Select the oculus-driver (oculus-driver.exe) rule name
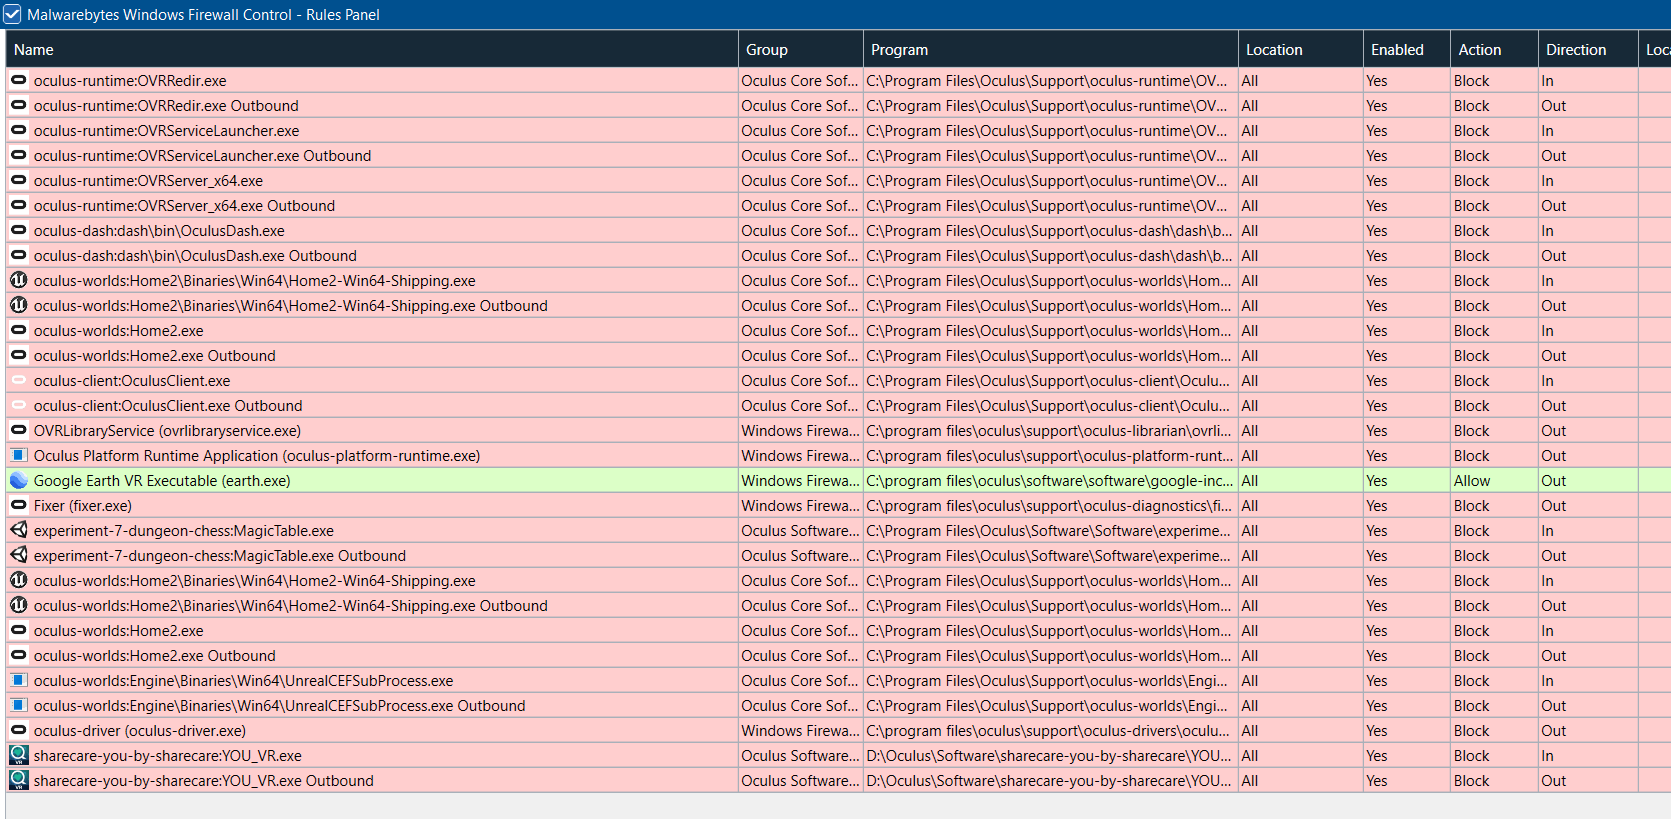This screenshot has height=819, width=1671. click(x=140, y=731)
